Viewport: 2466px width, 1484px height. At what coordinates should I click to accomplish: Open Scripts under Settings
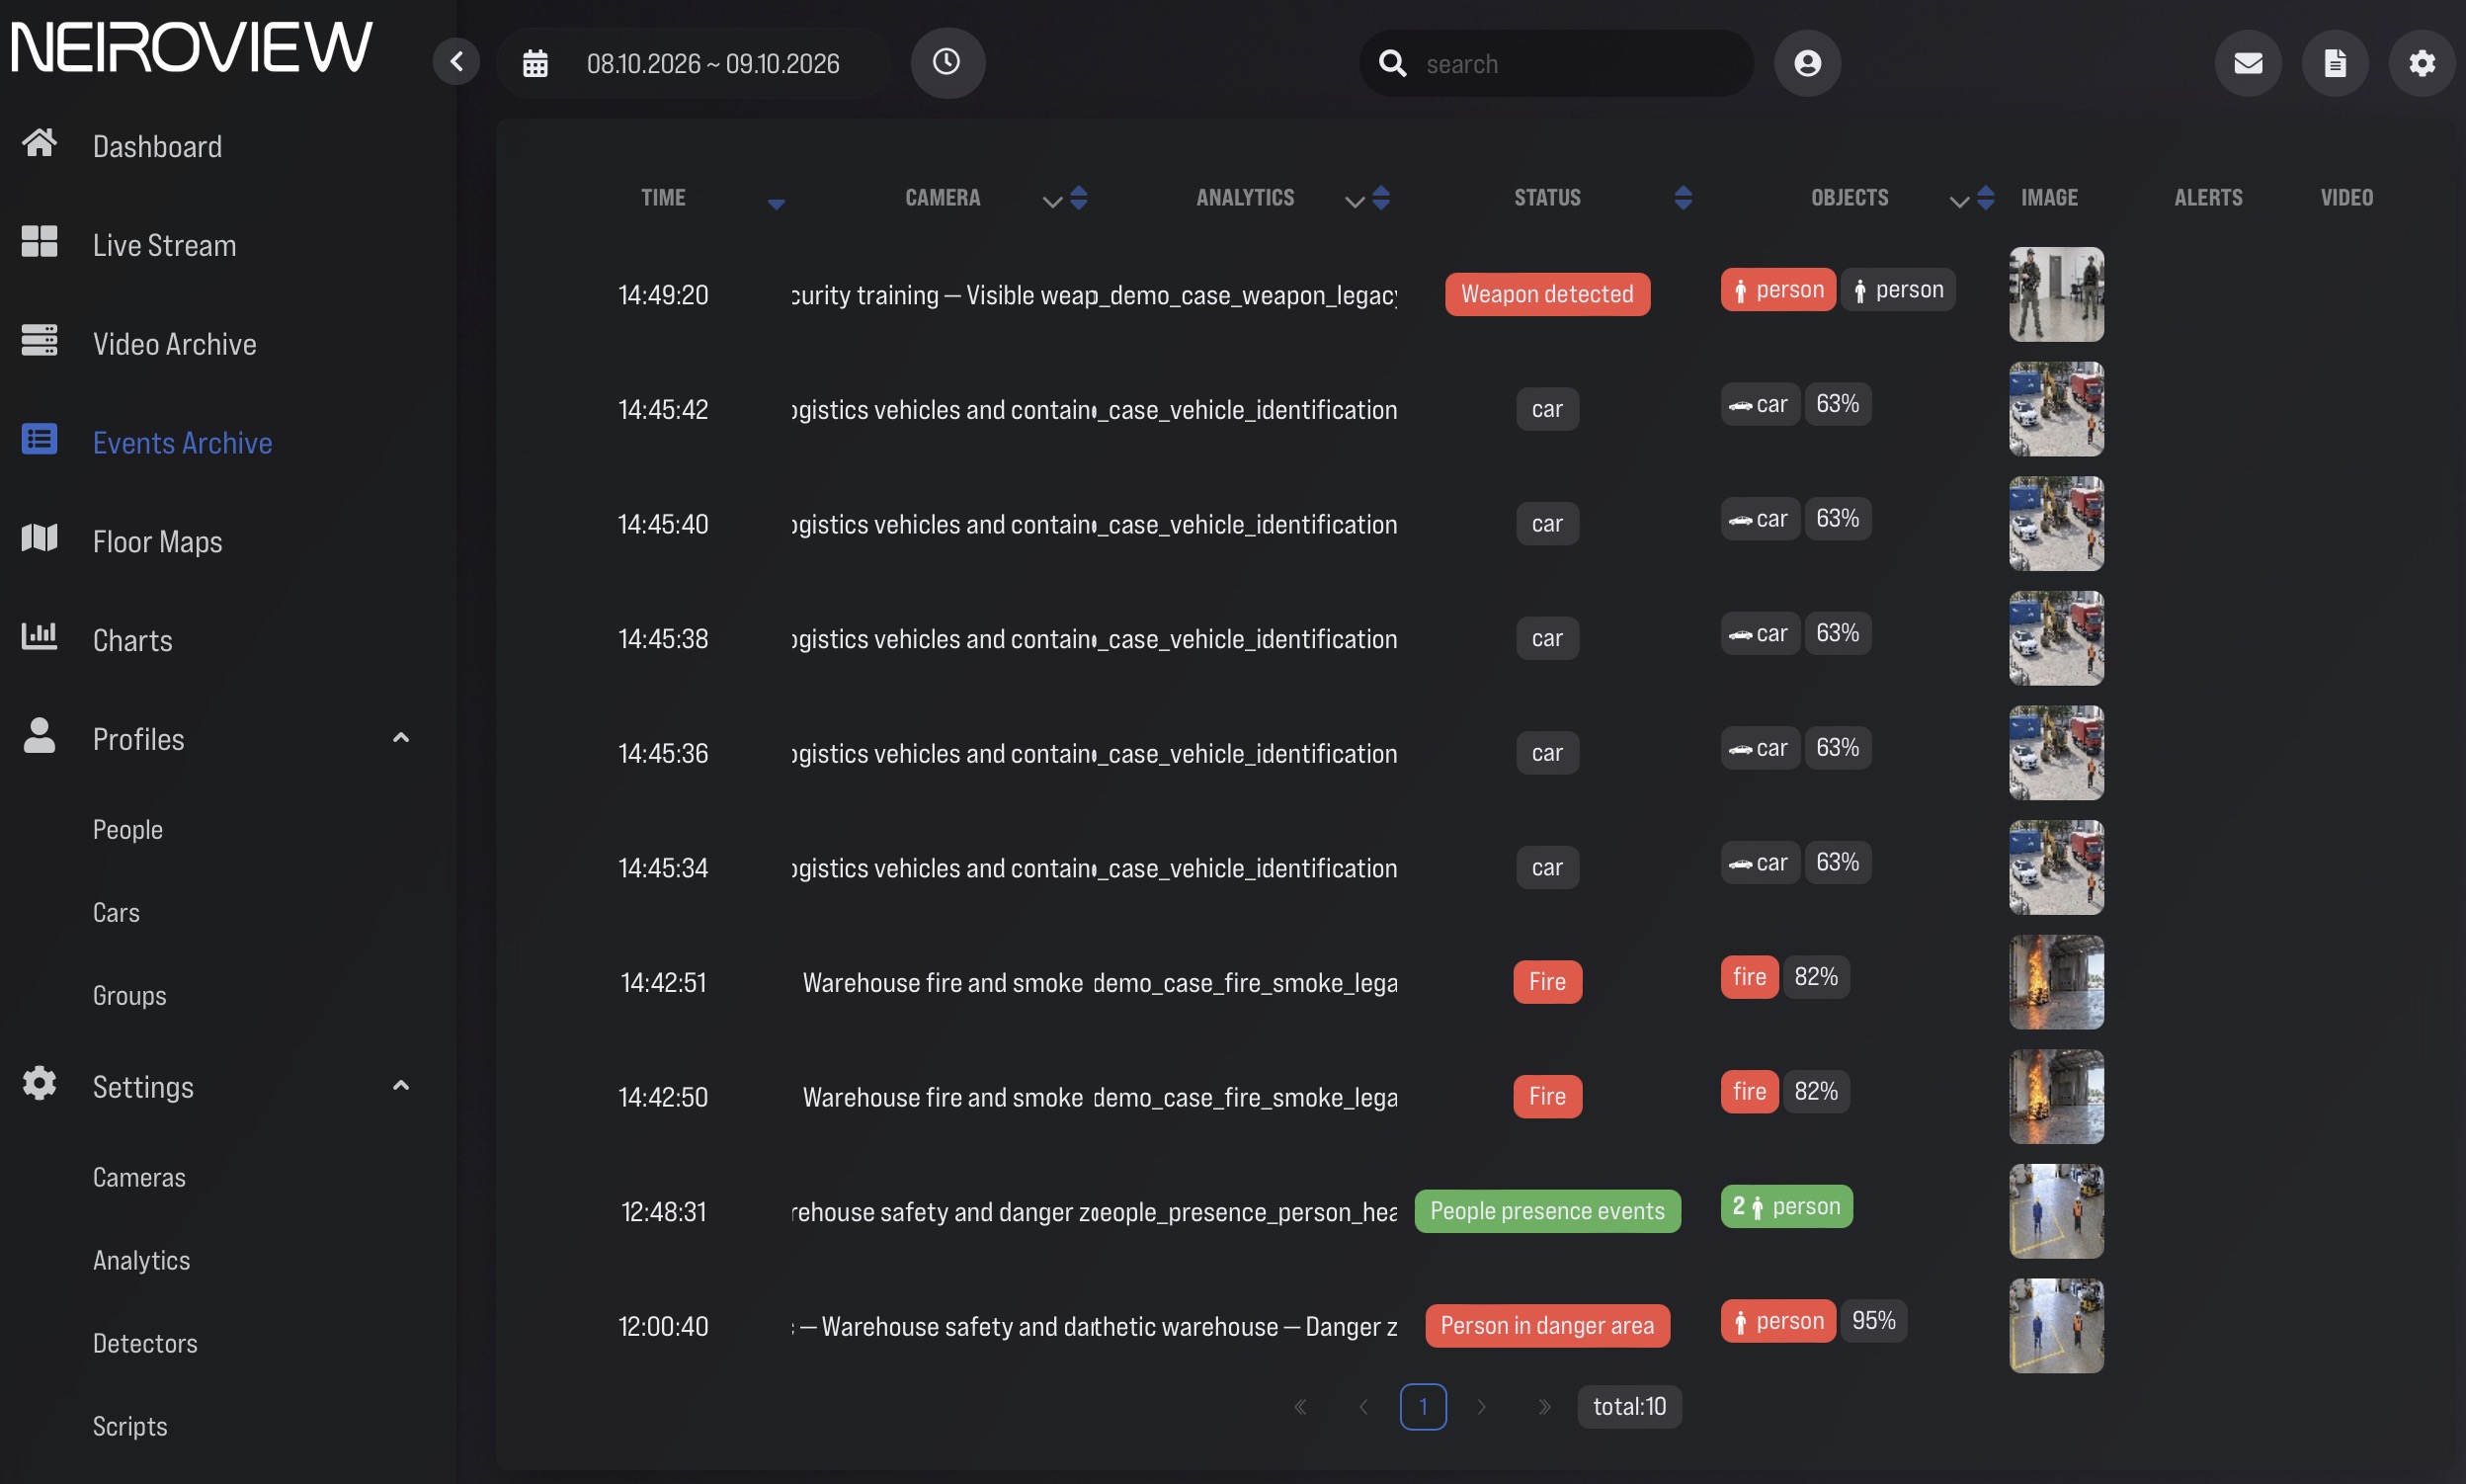point(130,1427)
